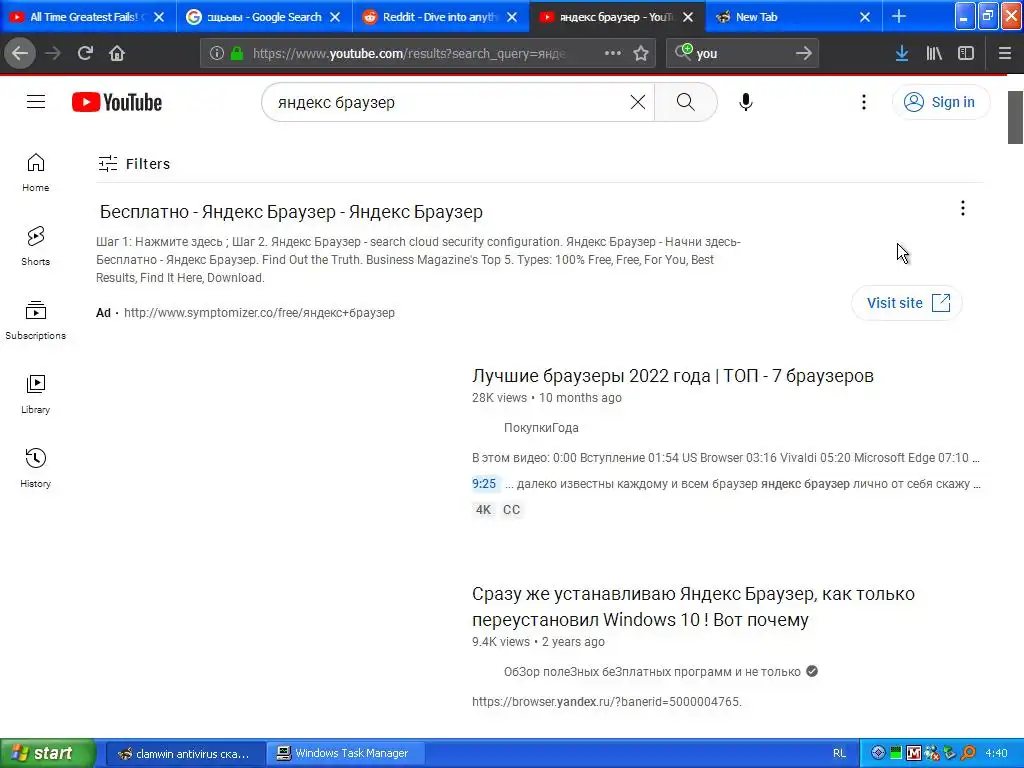The width and height of the screenshot is (1024, 768).
Task: Click the Visit site button
Action: pos(907,303)
